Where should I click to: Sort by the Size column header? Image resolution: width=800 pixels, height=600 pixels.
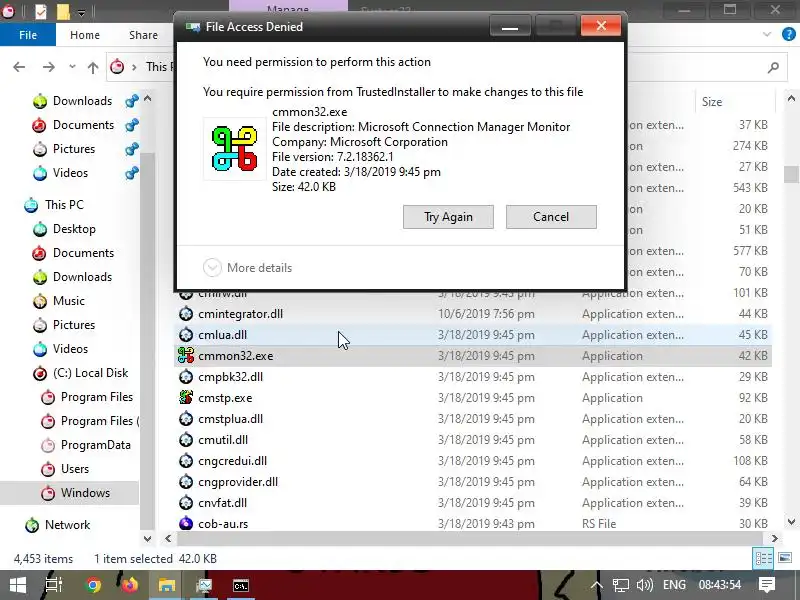click(711, 102)
